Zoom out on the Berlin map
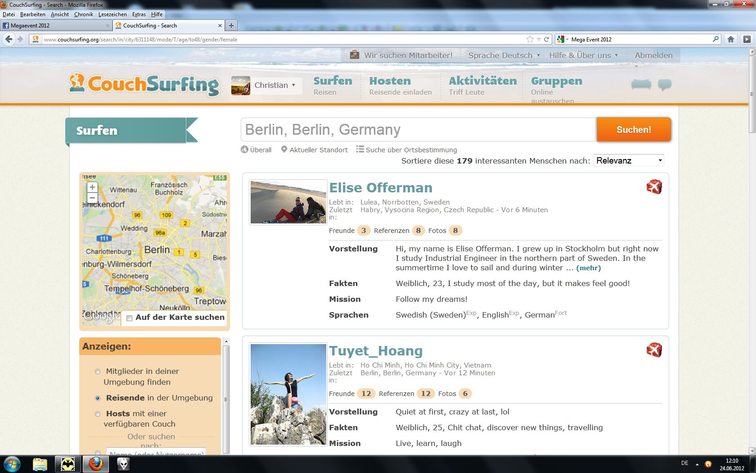 92,198
